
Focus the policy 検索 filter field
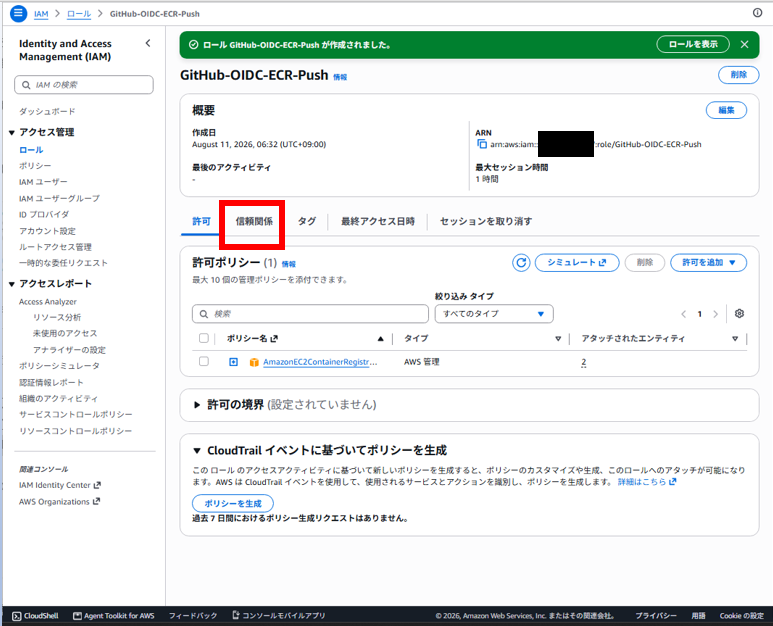tap(311, 314)
